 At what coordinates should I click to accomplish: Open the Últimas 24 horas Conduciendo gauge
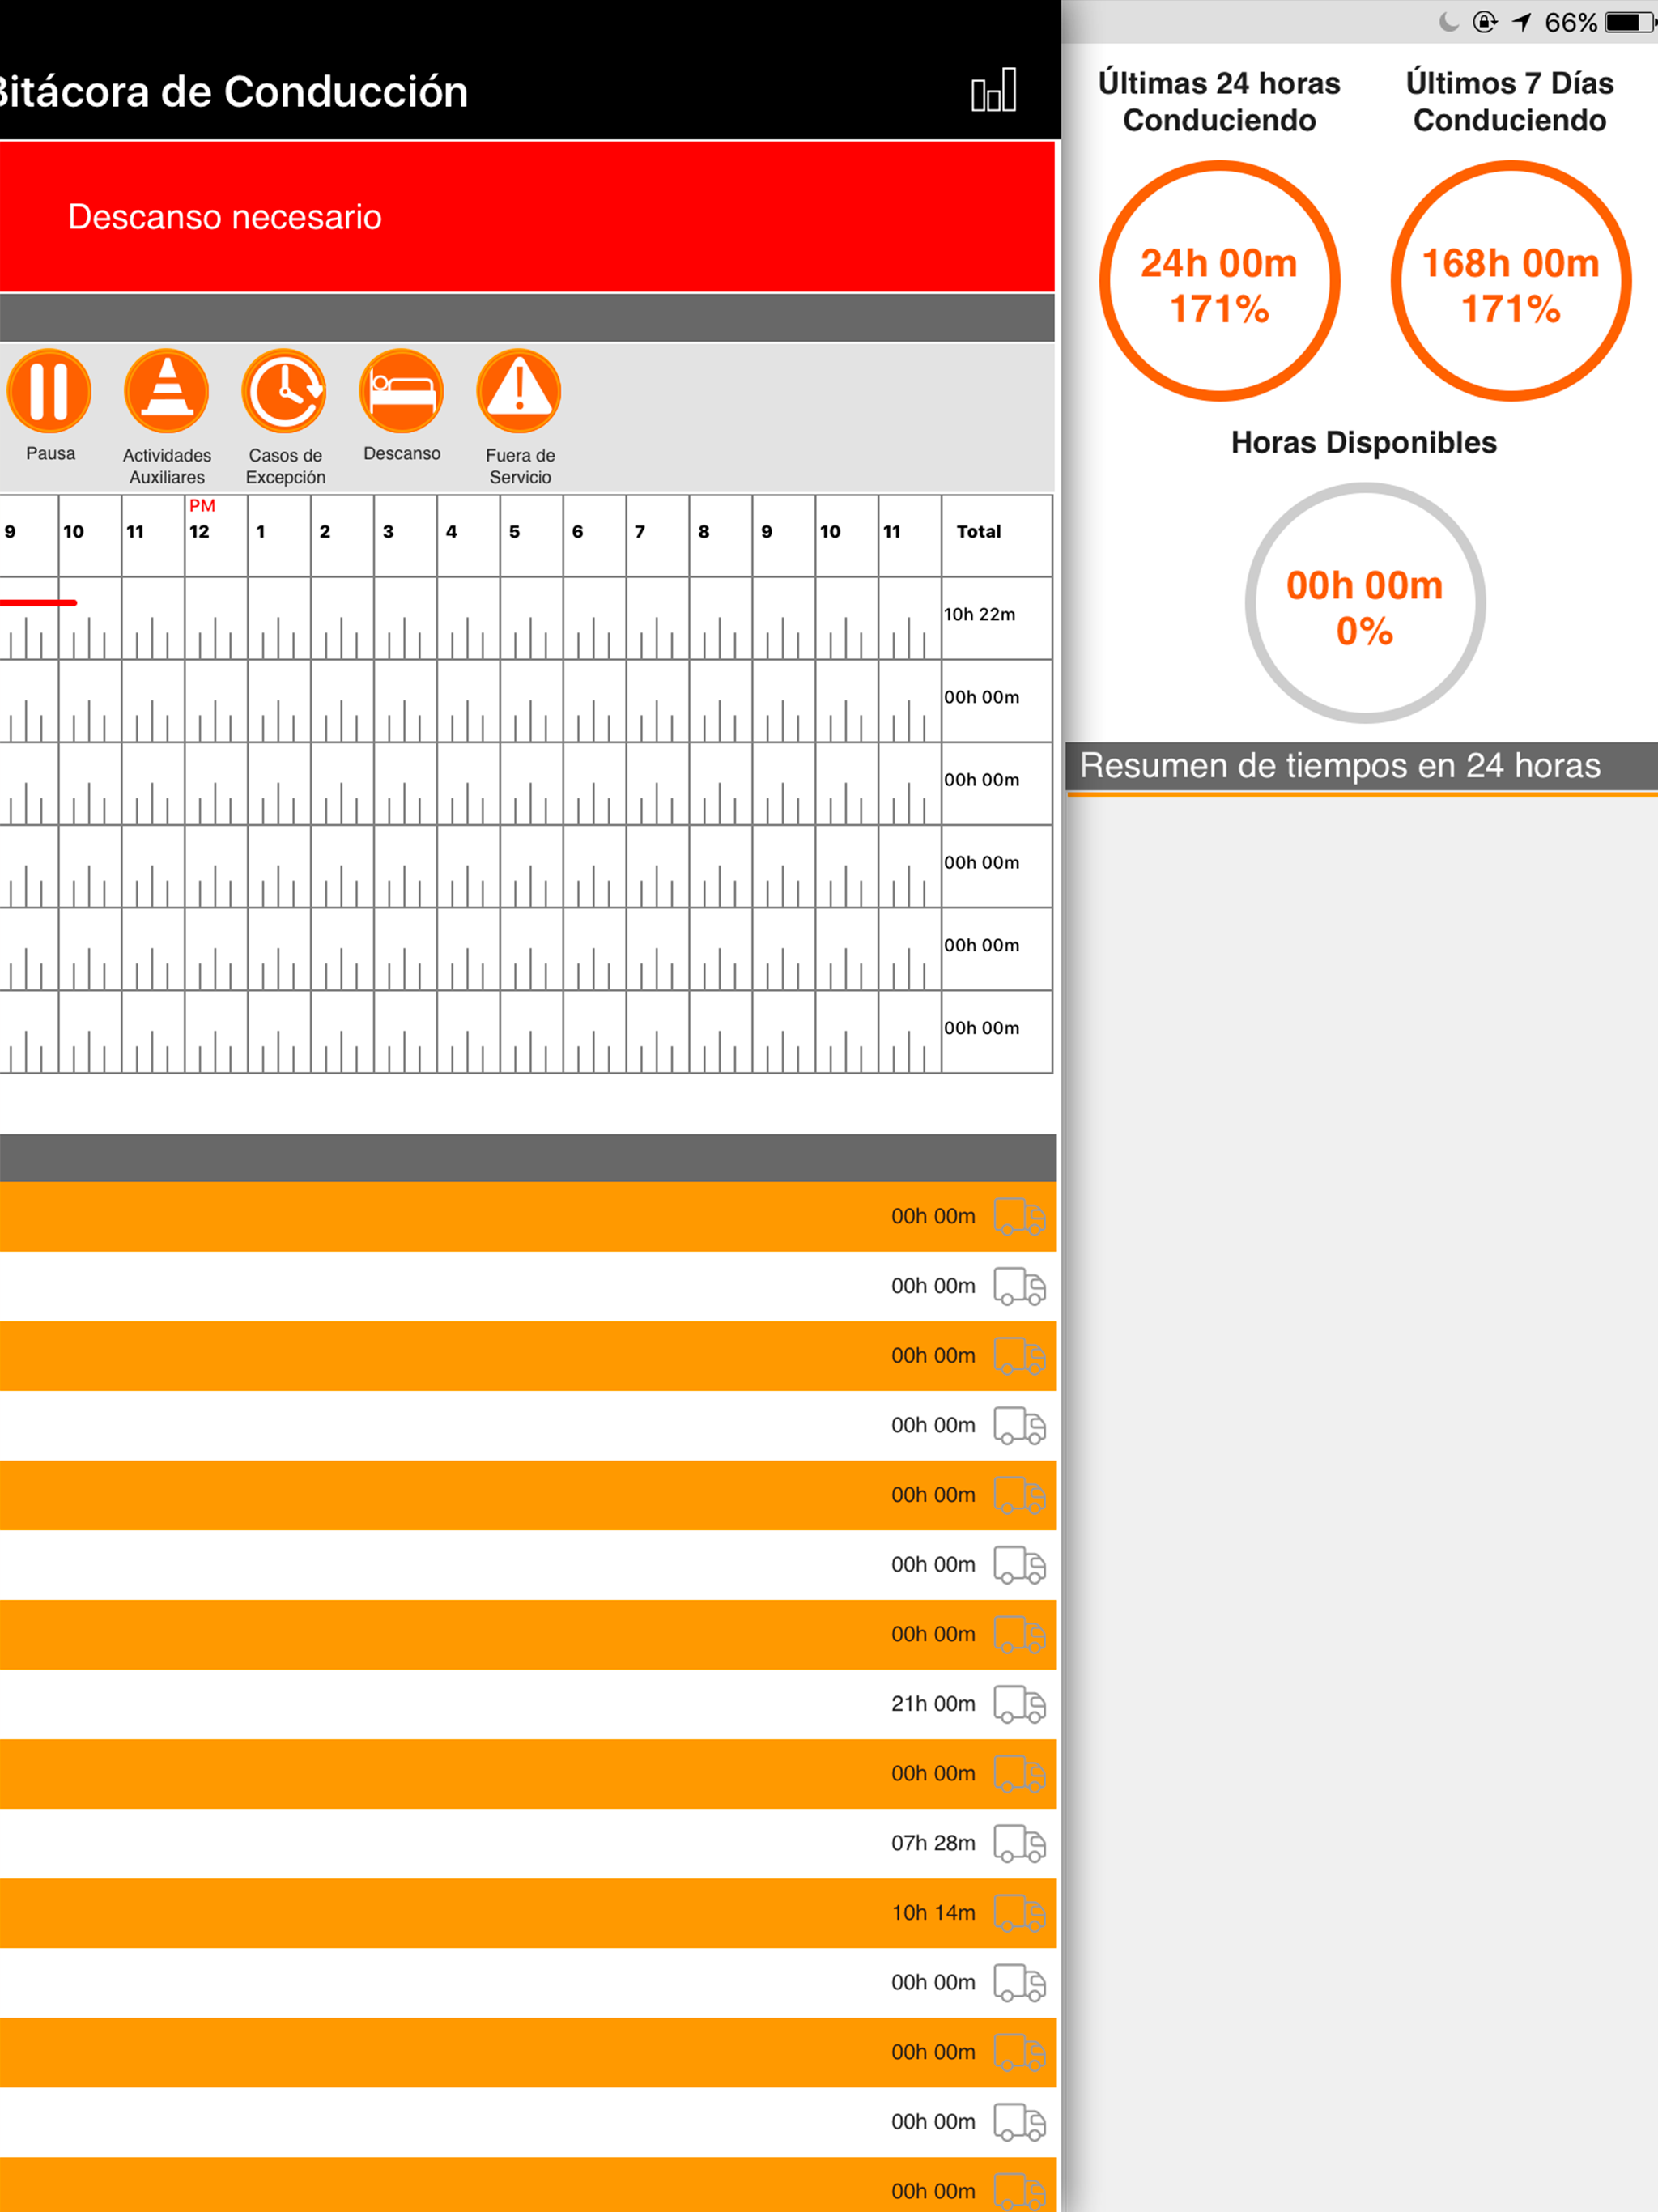[x=1220, y=281]
